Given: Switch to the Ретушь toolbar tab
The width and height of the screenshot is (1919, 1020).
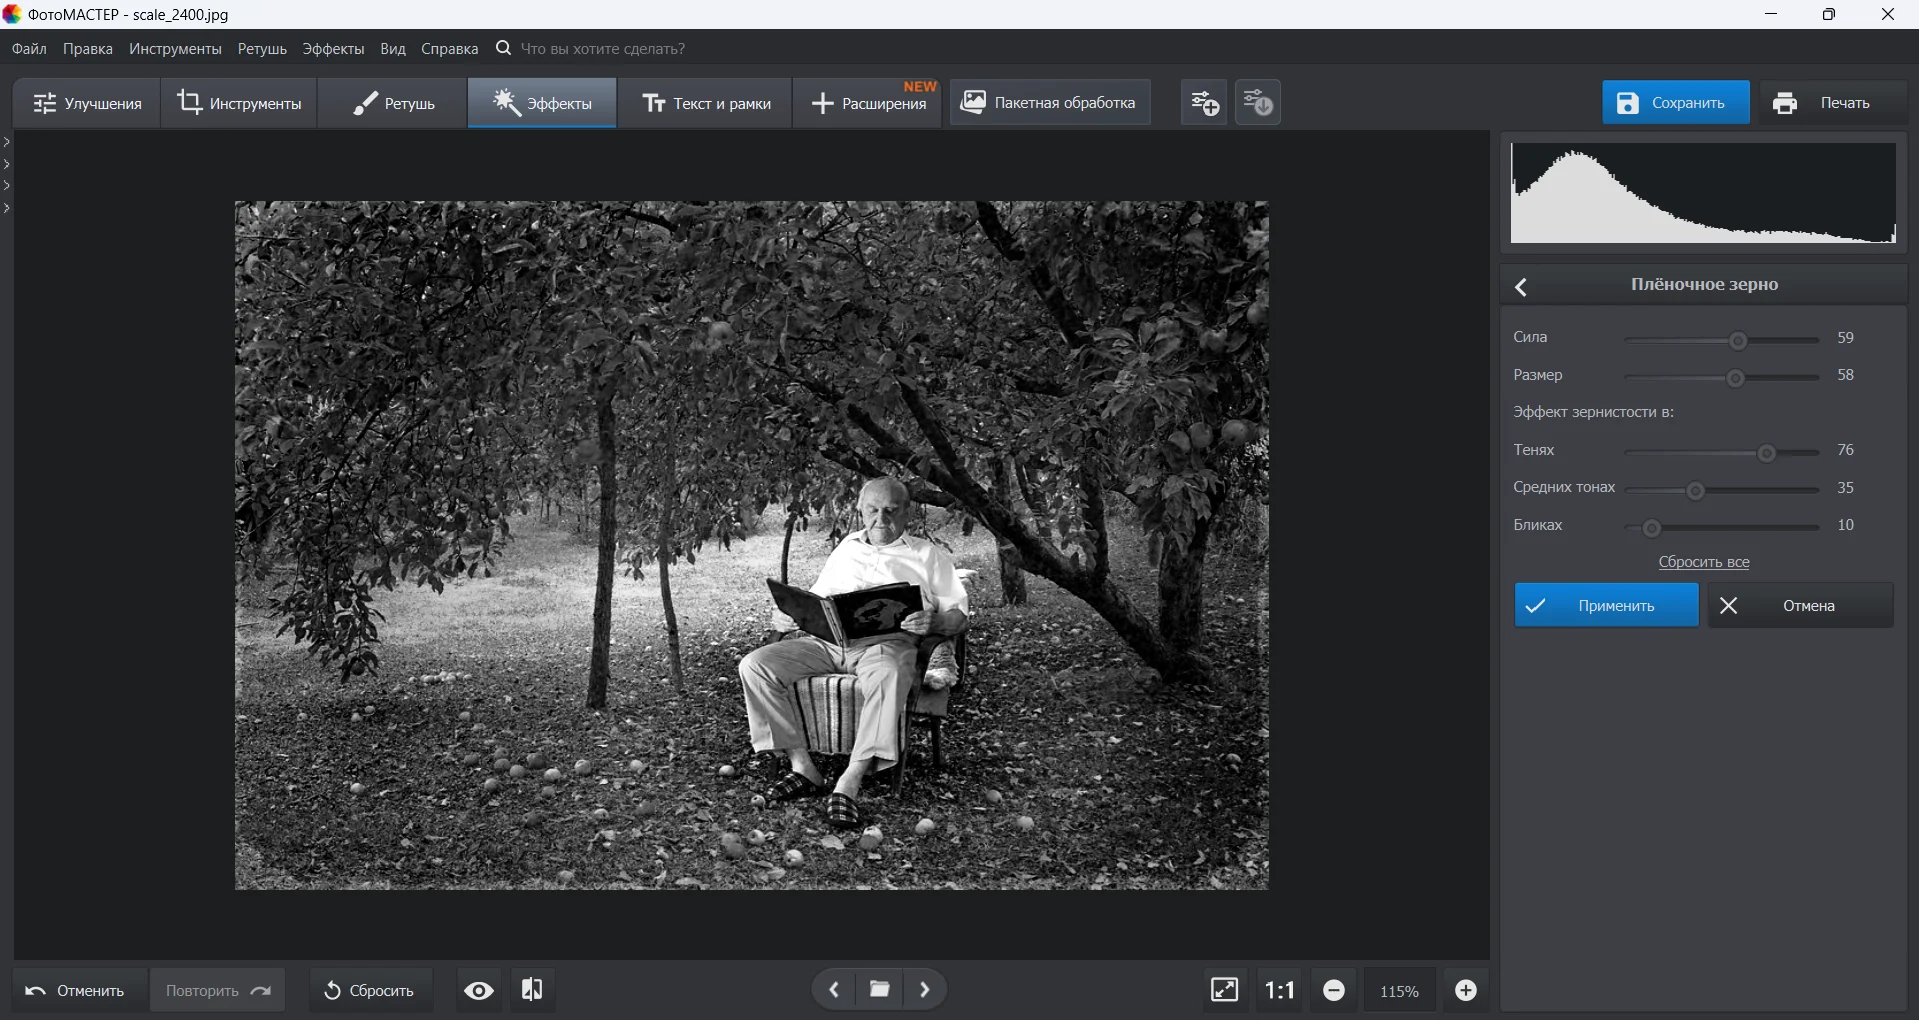Looking at the screenshot, I should pyautogui.click(x=393, y=103).
